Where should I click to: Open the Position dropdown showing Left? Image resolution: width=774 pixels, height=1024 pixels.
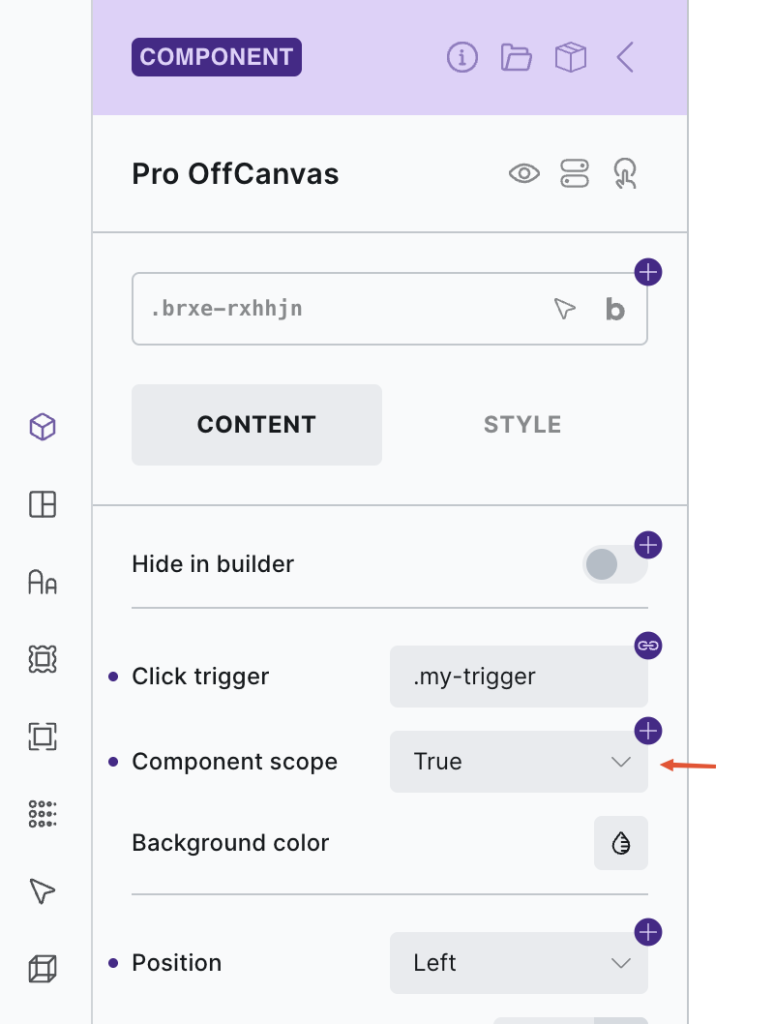518,963
